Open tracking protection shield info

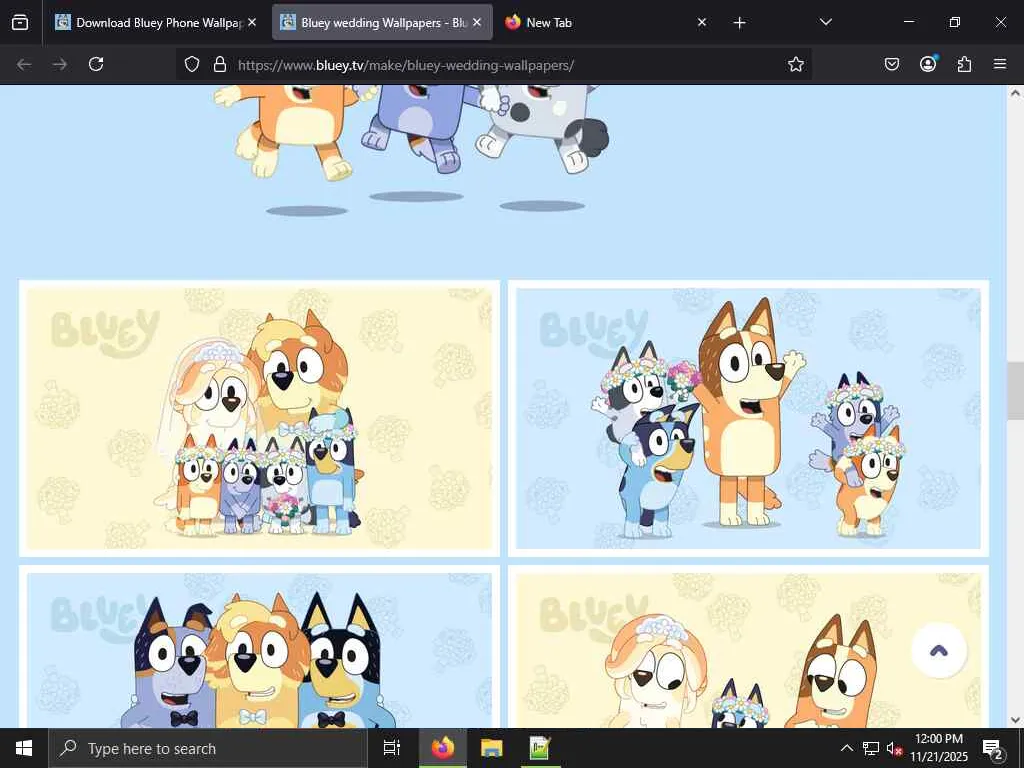click(191, 64)
